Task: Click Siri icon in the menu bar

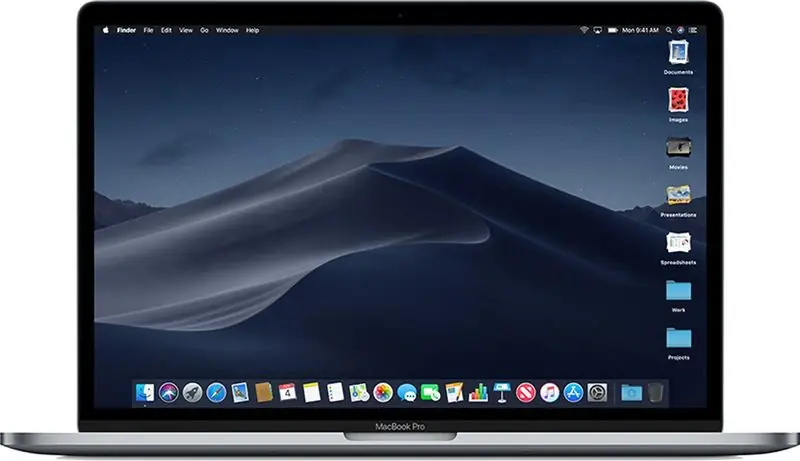Action: 681,30
